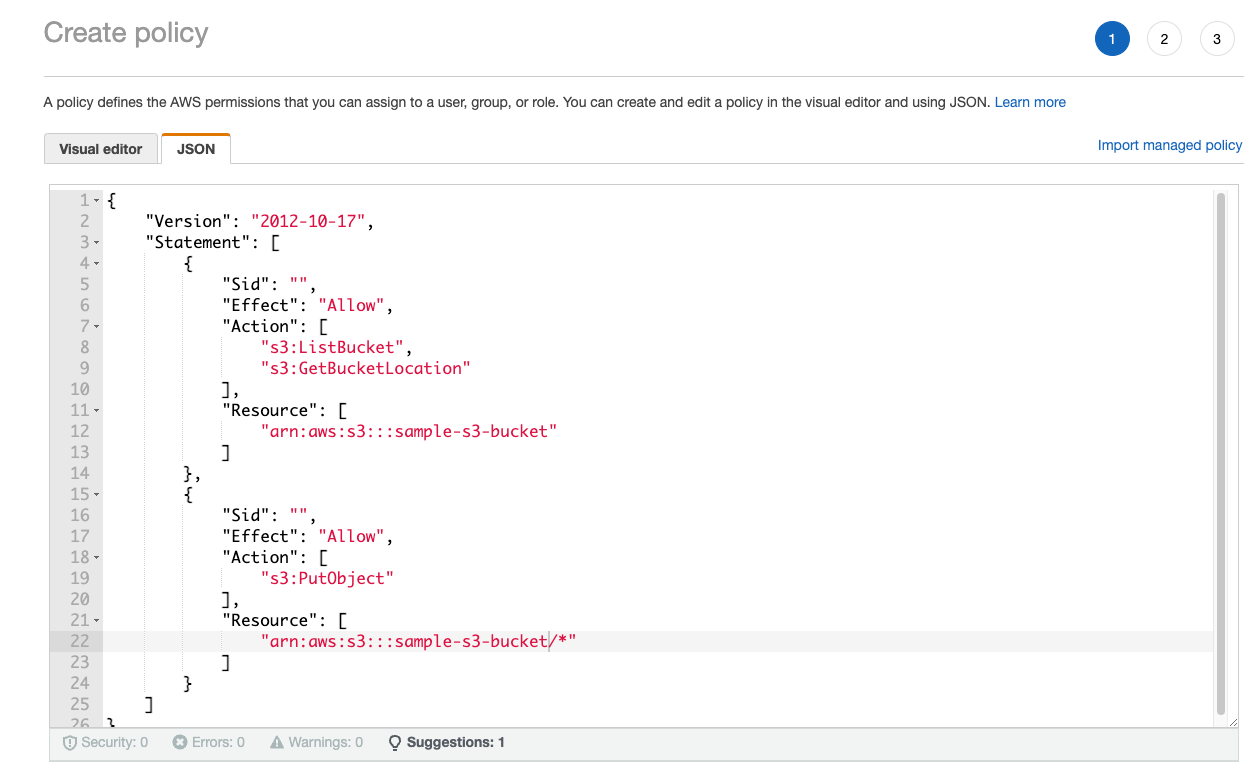Select the JSON tab
This screenshot has height=778, width=1260.
click(x=195, y=148)
